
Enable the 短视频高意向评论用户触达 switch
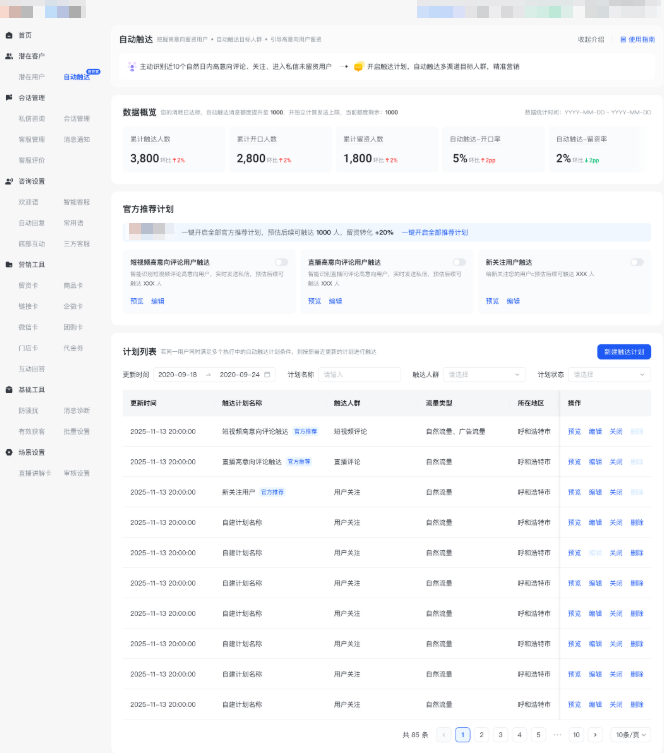click(281, 262)
